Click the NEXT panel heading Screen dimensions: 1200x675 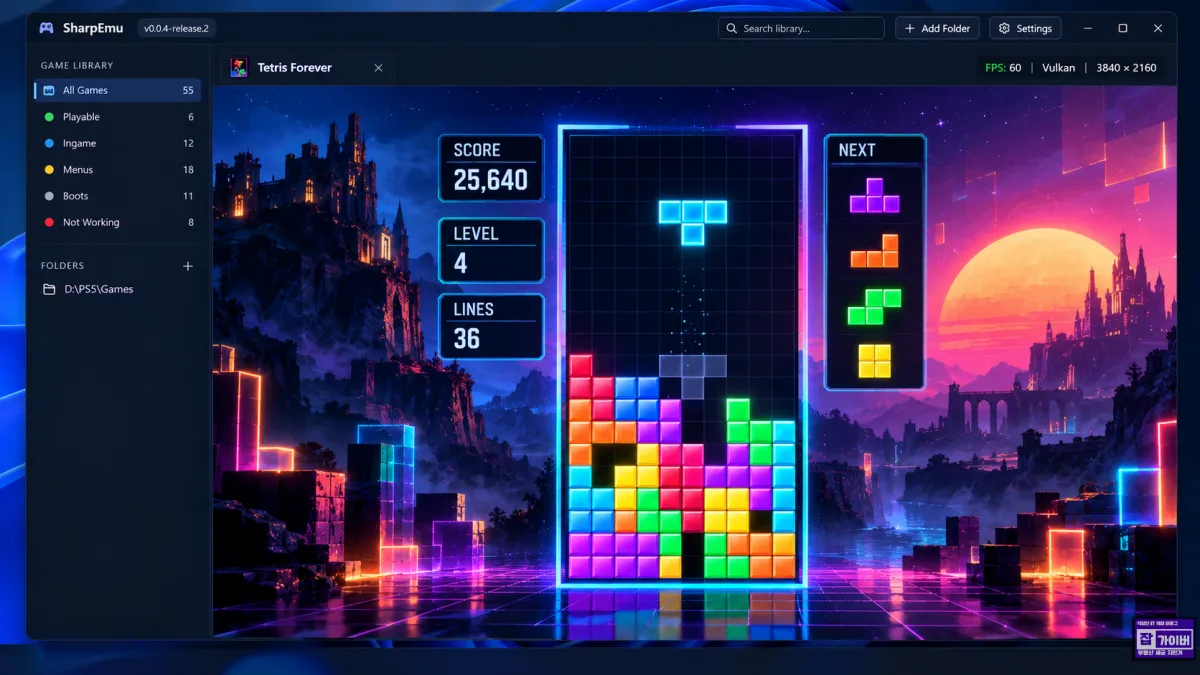point(857,150)
